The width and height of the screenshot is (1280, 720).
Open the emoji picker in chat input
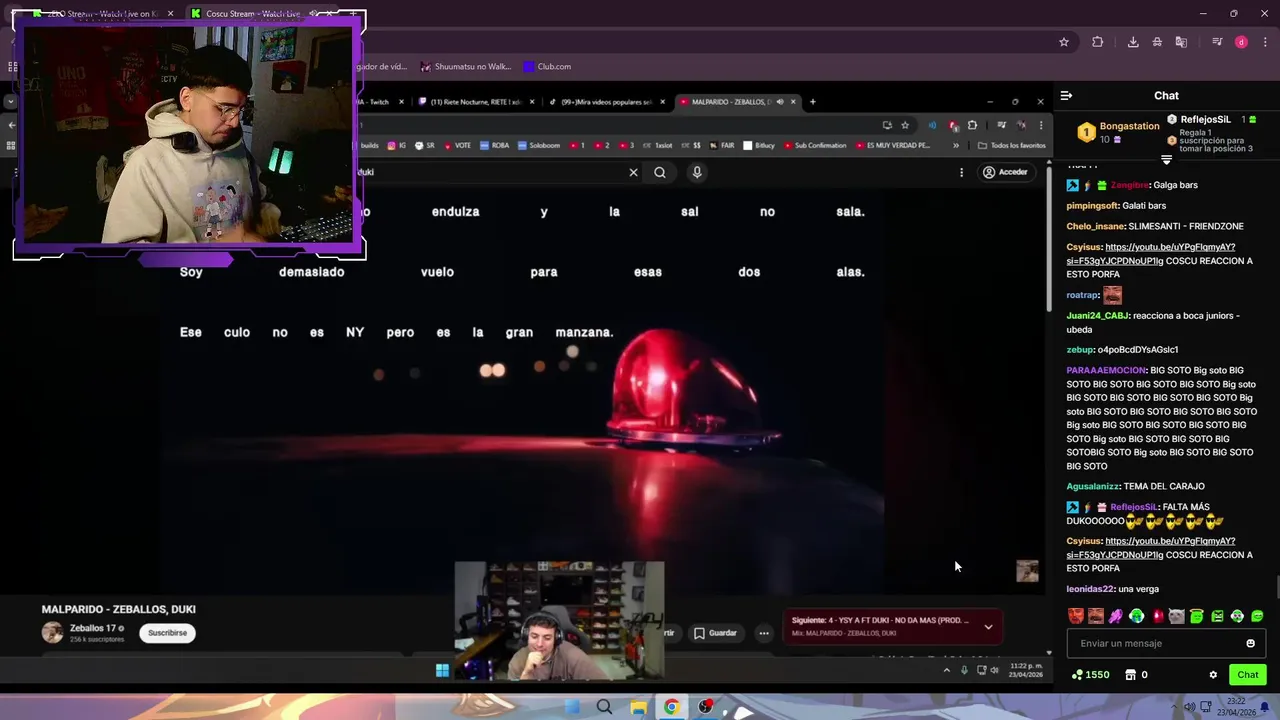[x=1250, y=643]
